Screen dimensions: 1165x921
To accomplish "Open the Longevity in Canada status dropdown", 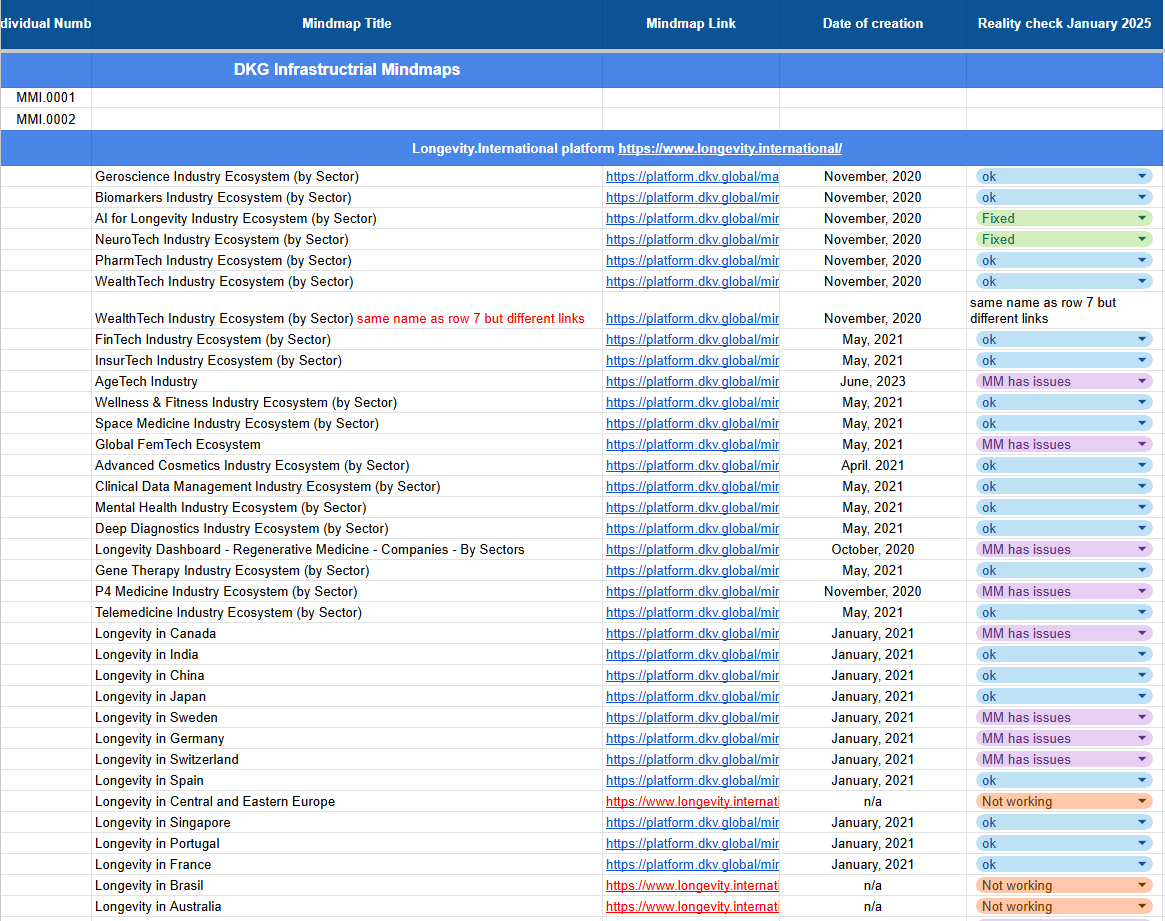I will pos(1141,634).
